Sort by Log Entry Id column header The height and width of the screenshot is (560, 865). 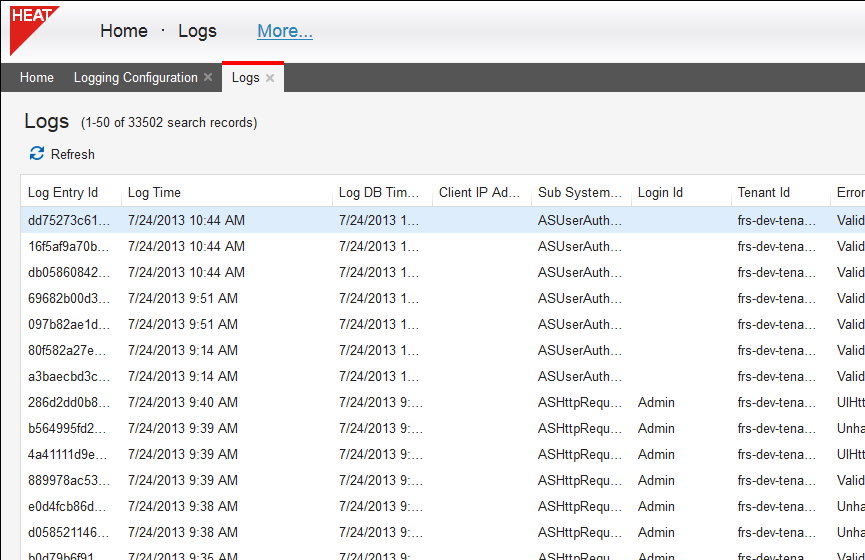click(63, 193)
